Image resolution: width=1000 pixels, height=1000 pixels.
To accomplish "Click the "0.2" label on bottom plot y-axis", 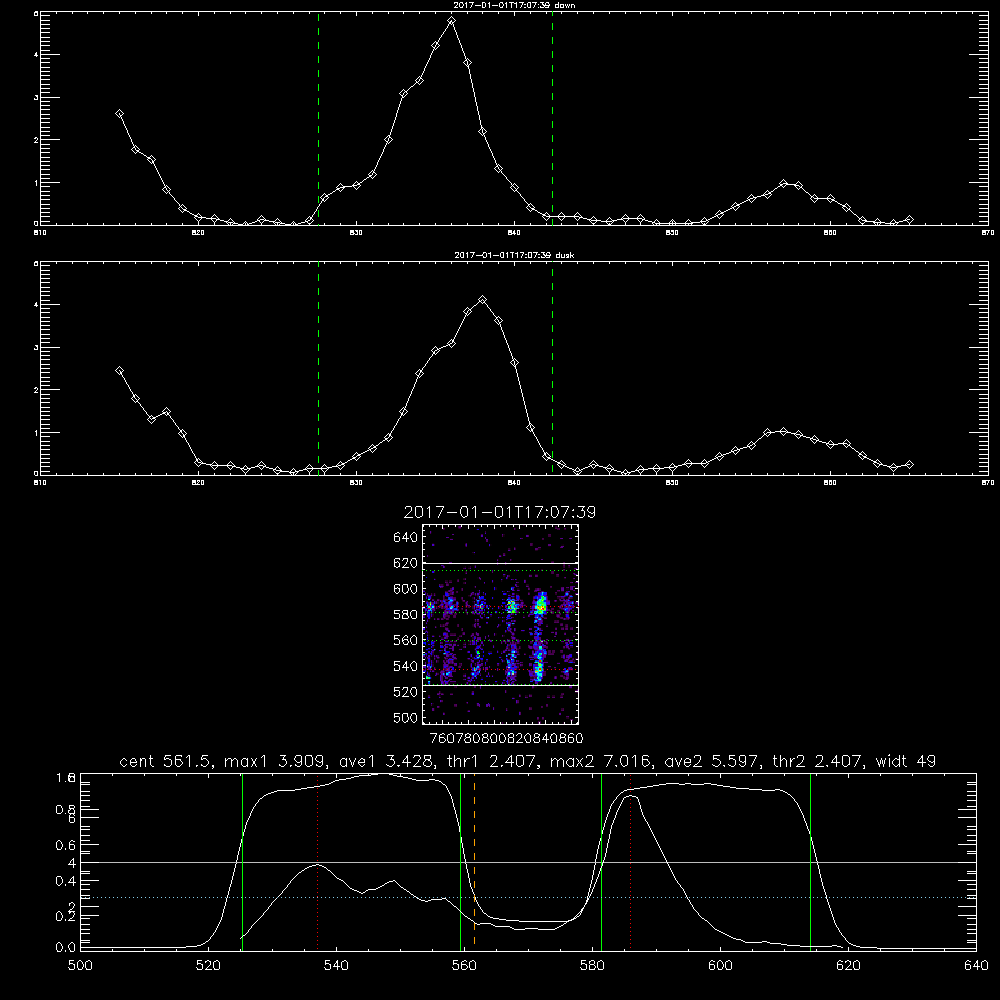I will click(66, 916).
